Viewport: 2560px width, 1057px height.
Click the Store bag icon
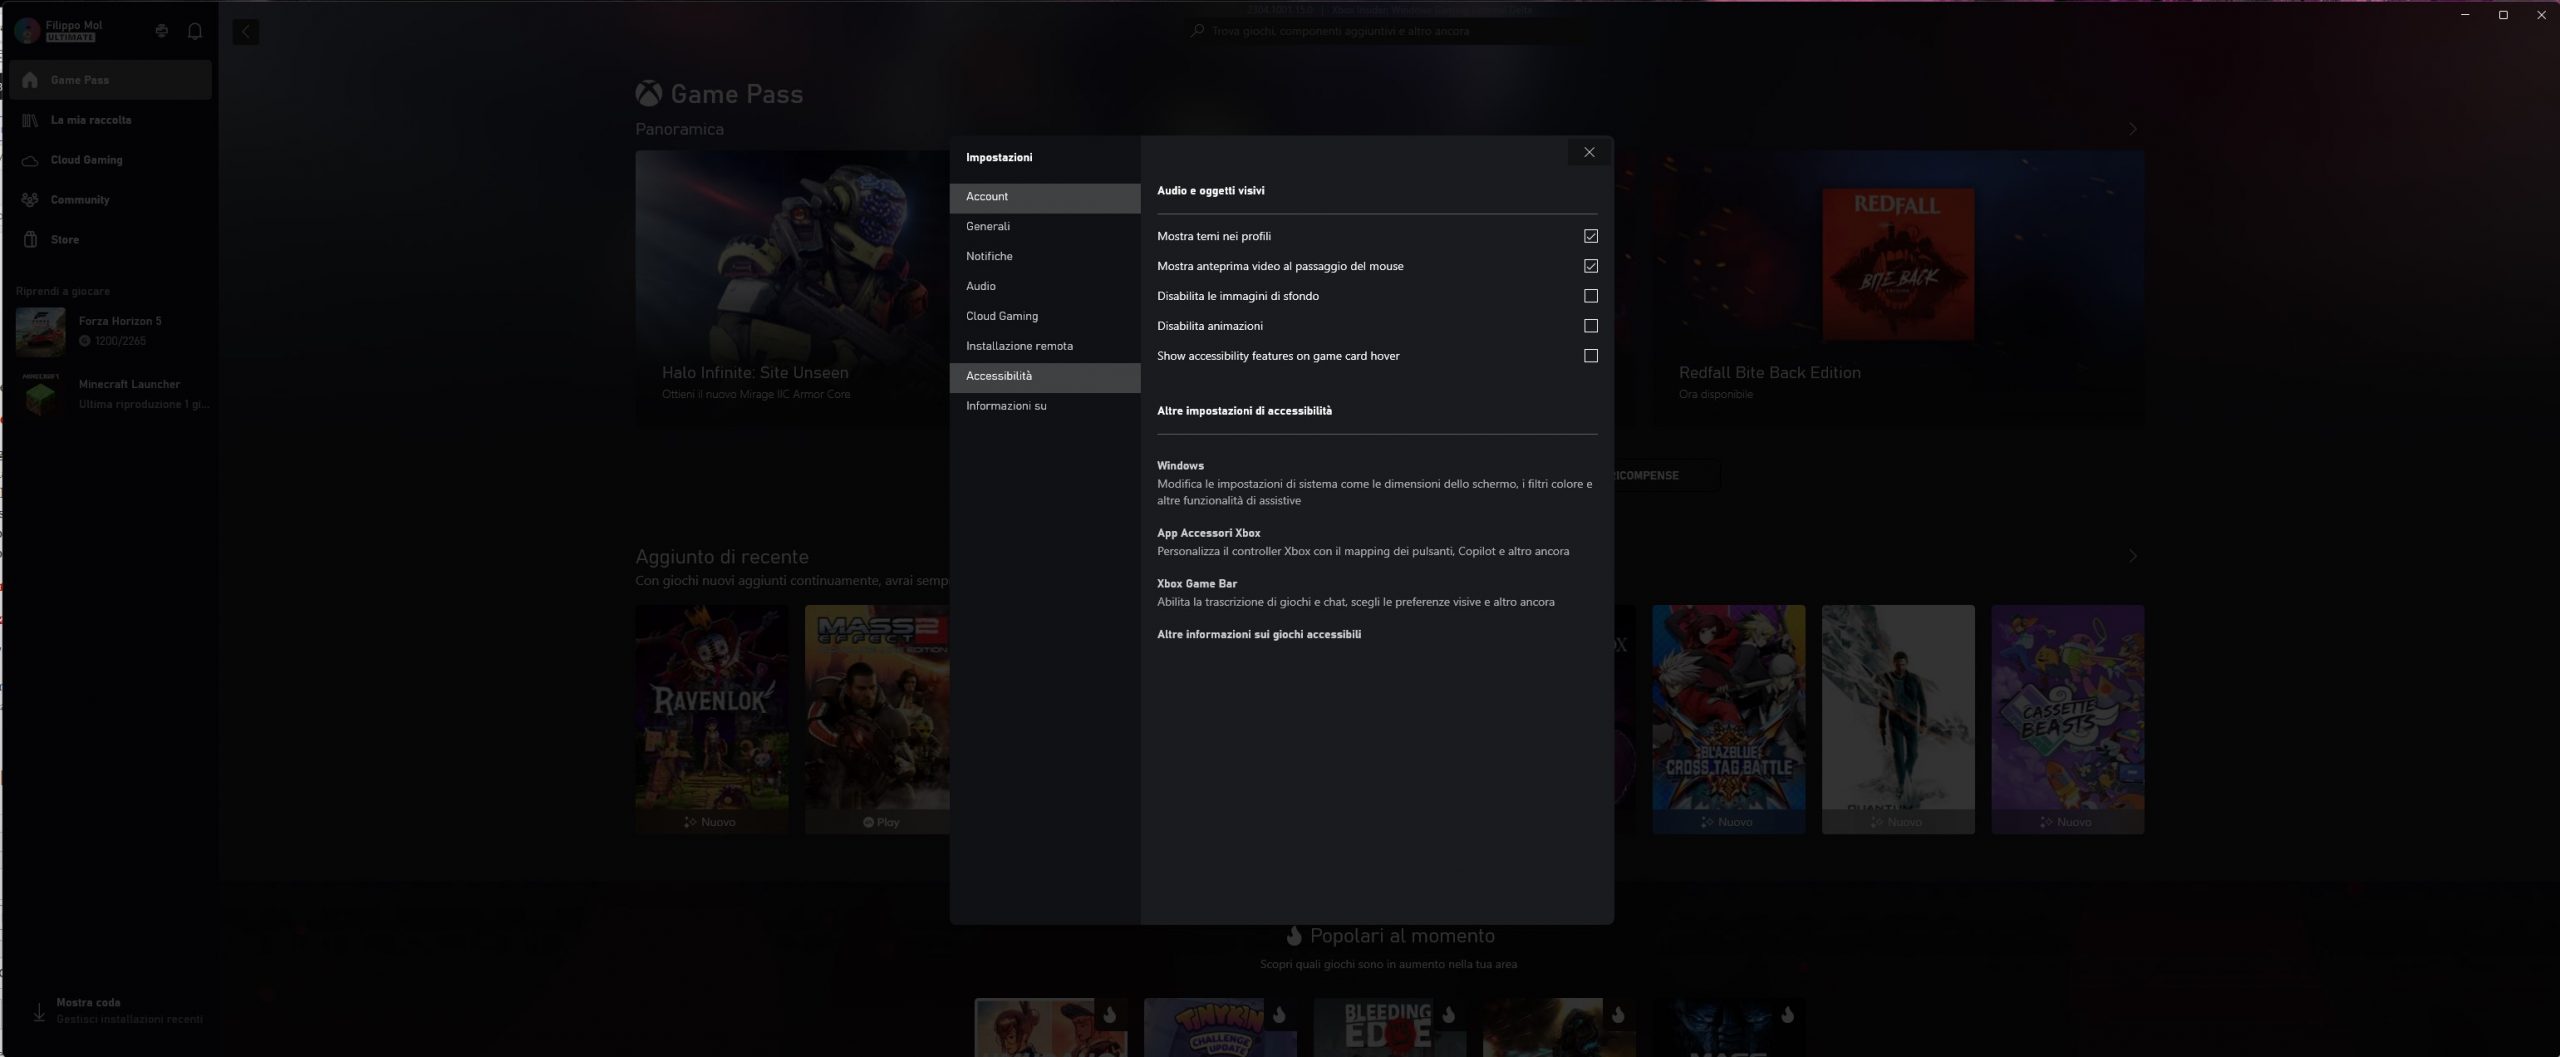pos(30,240)
